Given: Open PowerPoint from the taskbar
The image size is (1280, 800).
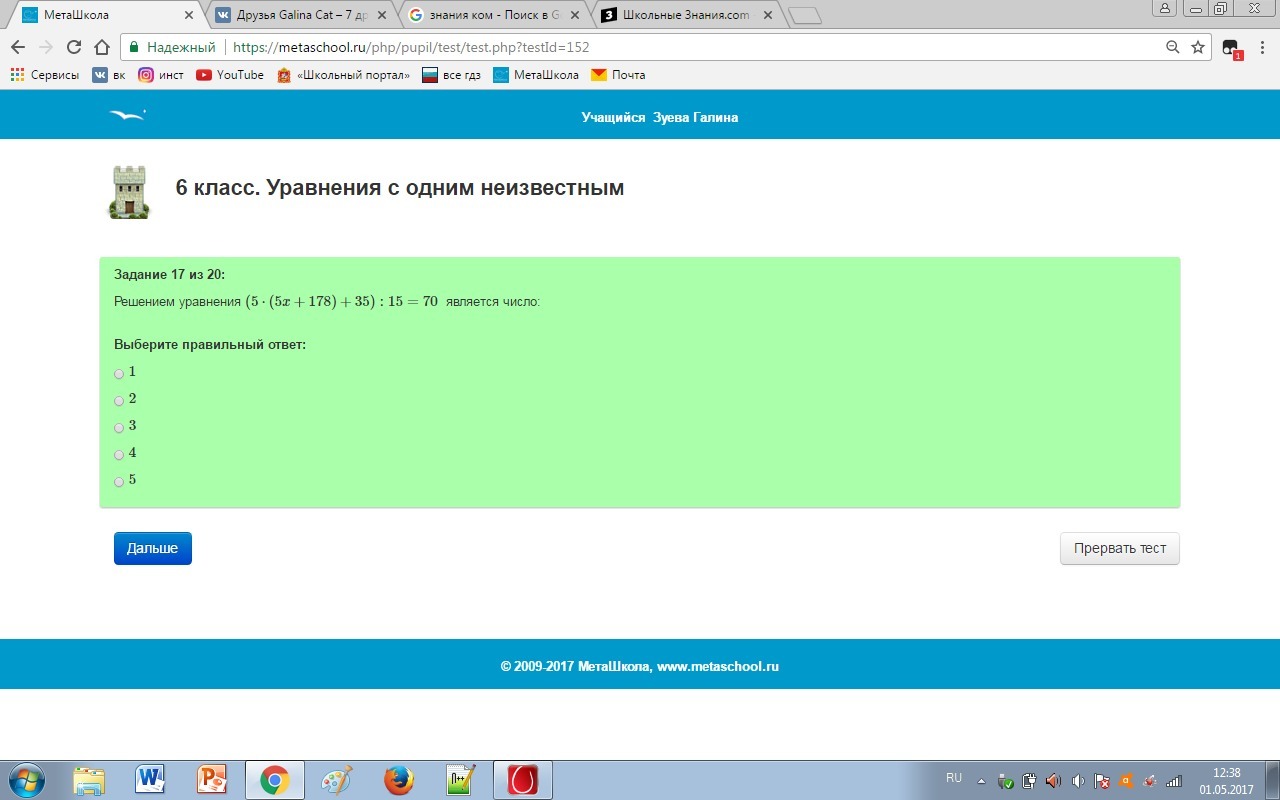Looking at the screenshot, I should pos(212,779).
